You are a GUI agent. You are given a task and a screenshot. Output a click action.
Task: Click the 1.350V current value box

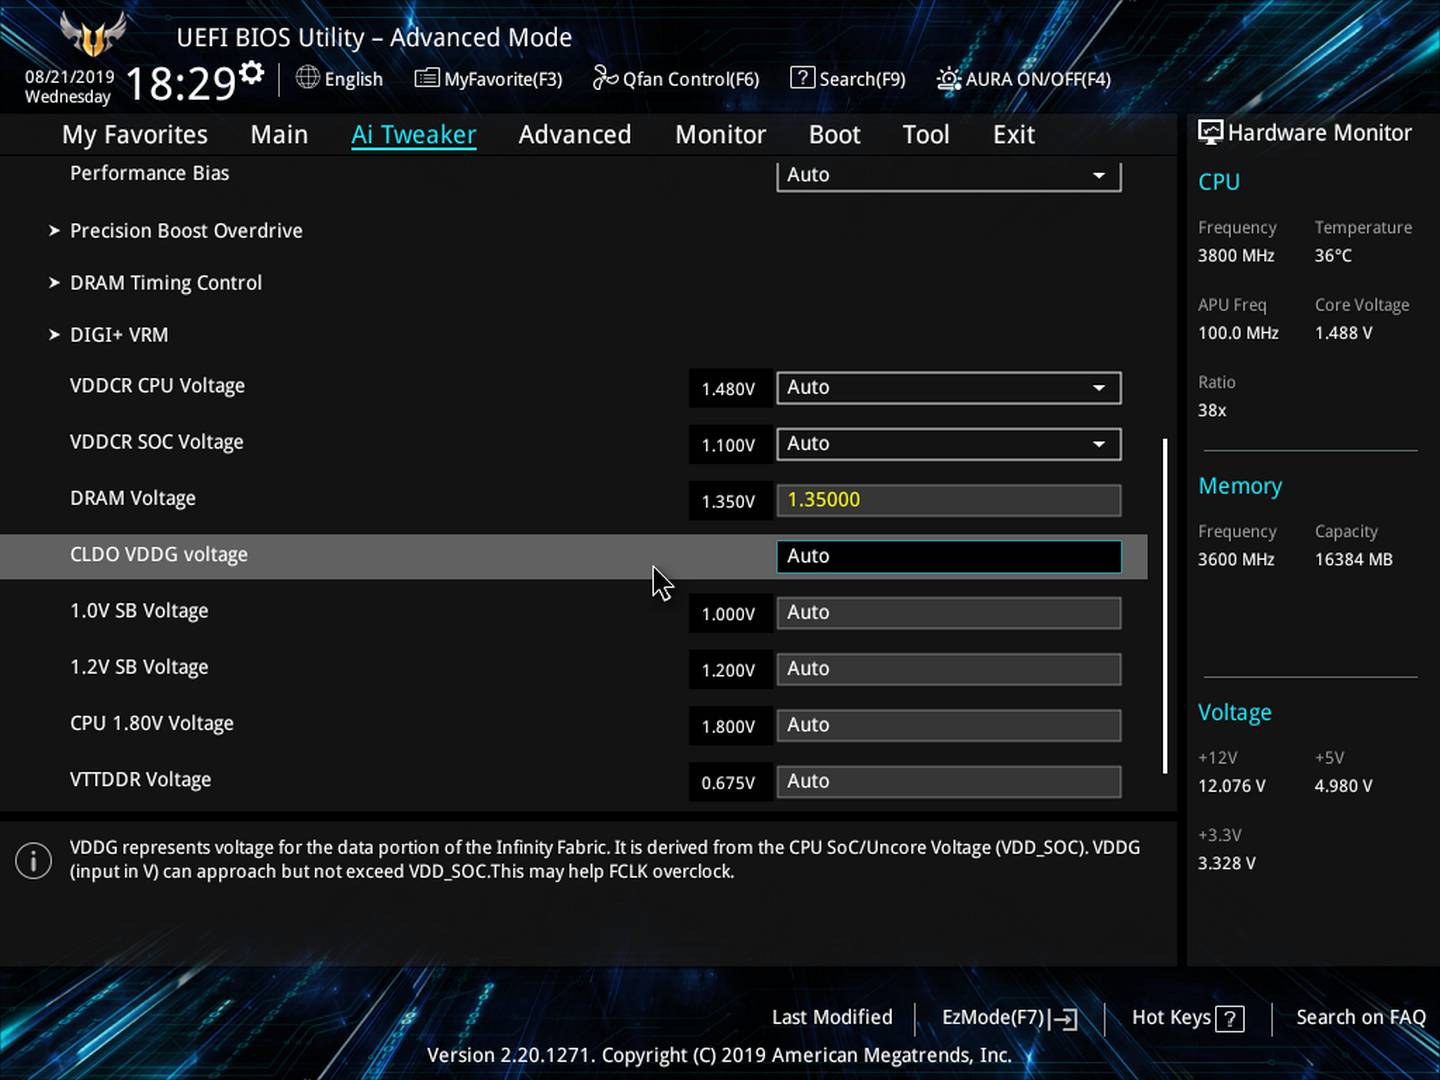(x=729, y=501)
